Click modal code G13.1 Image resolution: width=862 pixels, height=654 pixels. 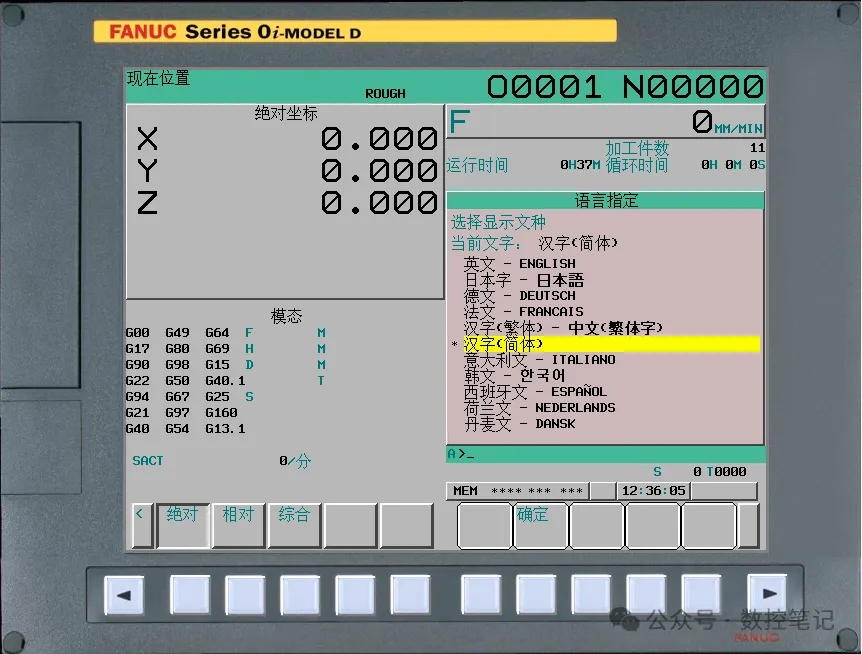coord(225,429)
